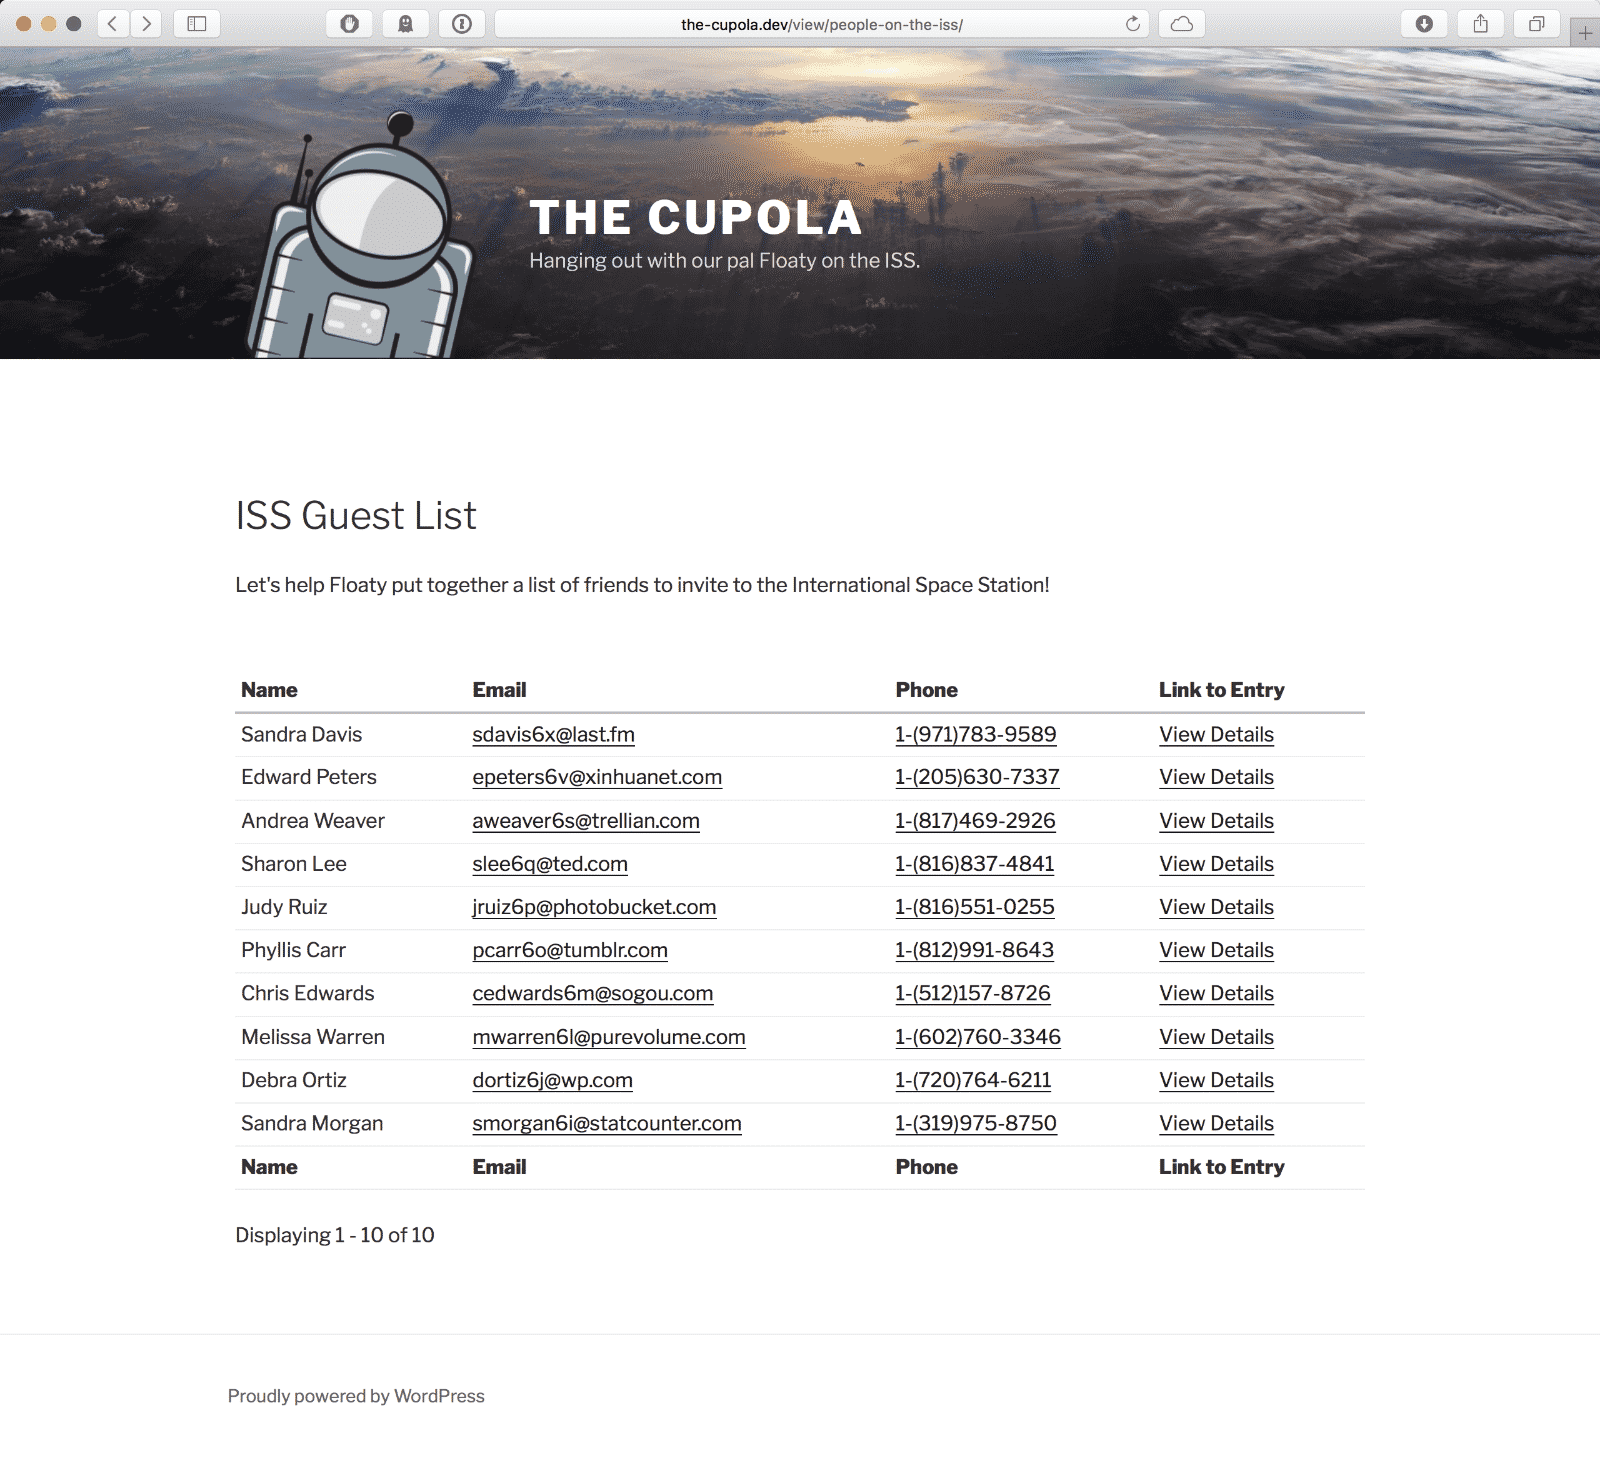Click phone link 1-(720)764-6211
The height and width of the screenshot is (1458, 1600).
(x=973, y=1080)
